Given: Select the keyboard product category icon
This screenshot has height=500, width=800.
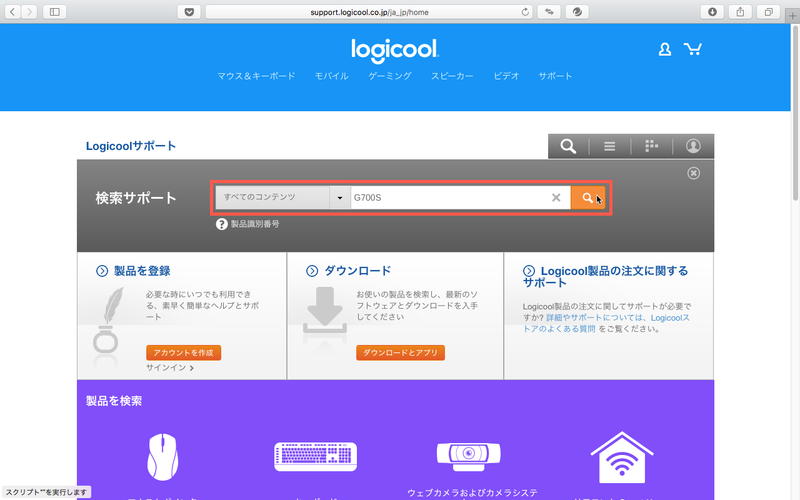Looking at the screenshot, I should point(316,457).
